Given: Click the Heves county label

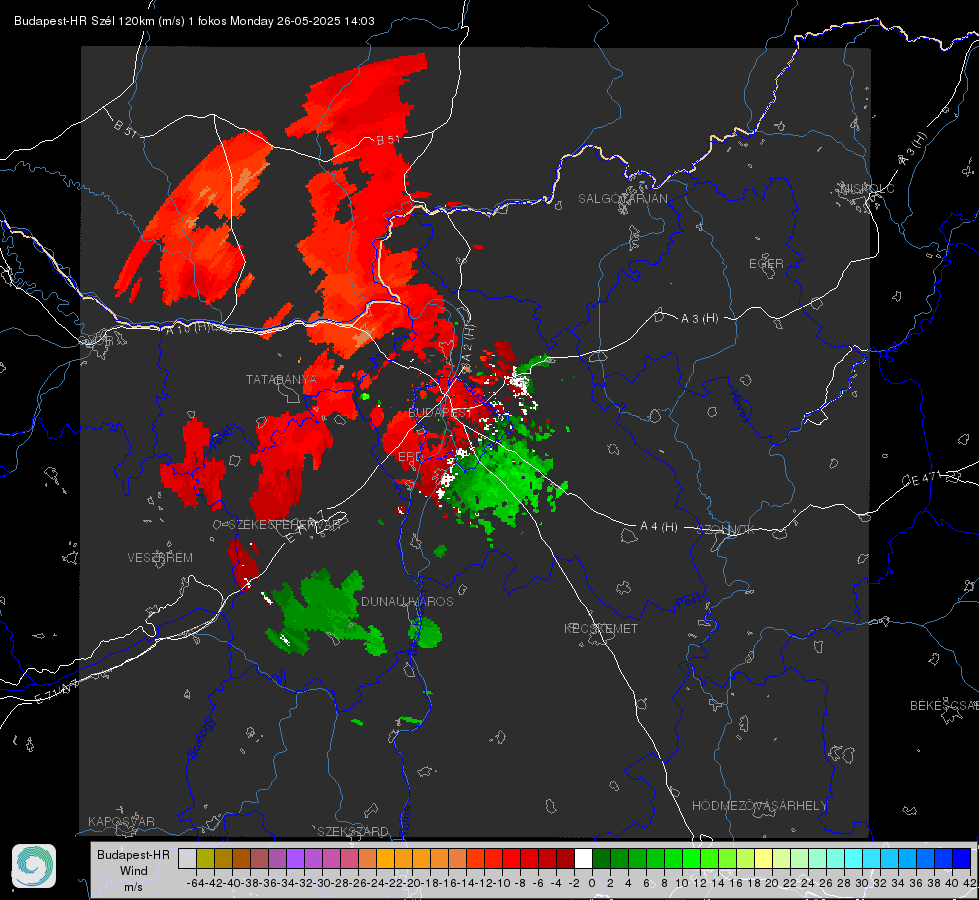Looking at the screenshot, I should [739, 405].
